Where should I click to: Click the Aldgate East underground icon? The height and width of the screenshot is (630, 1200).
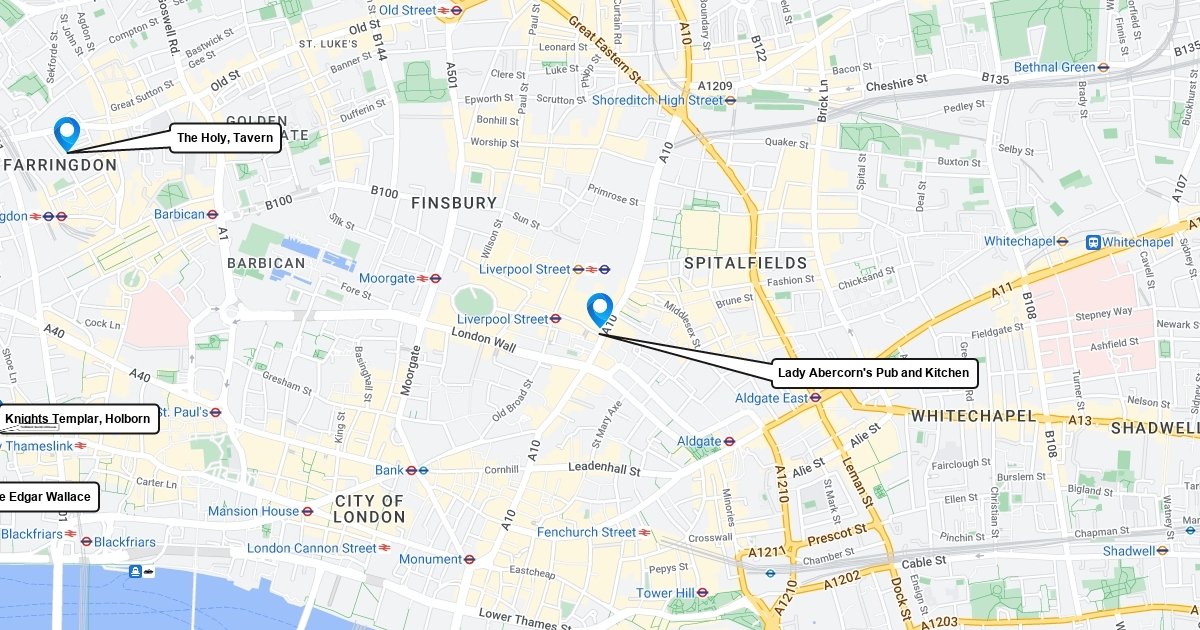[x=816, y=398]
